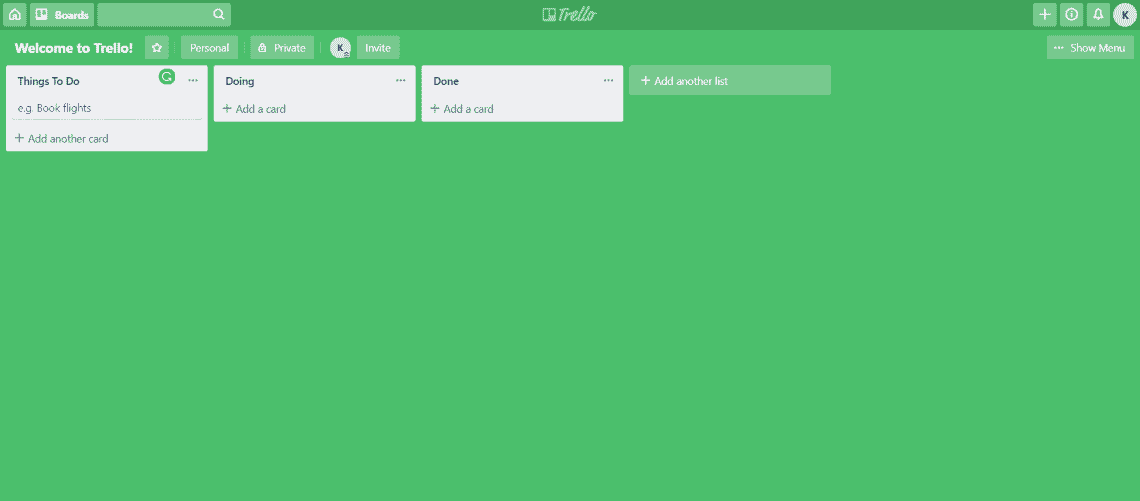Click the board member avatar K
Viewport: 1140px width, 501px height.
point(340,48)
